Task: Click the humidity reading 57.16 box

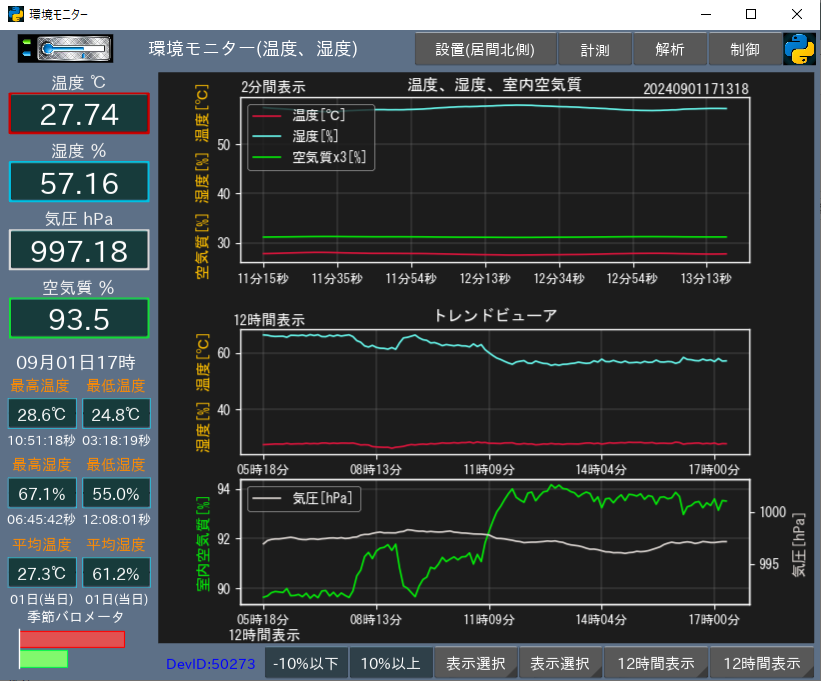Action: pos(79,182)
